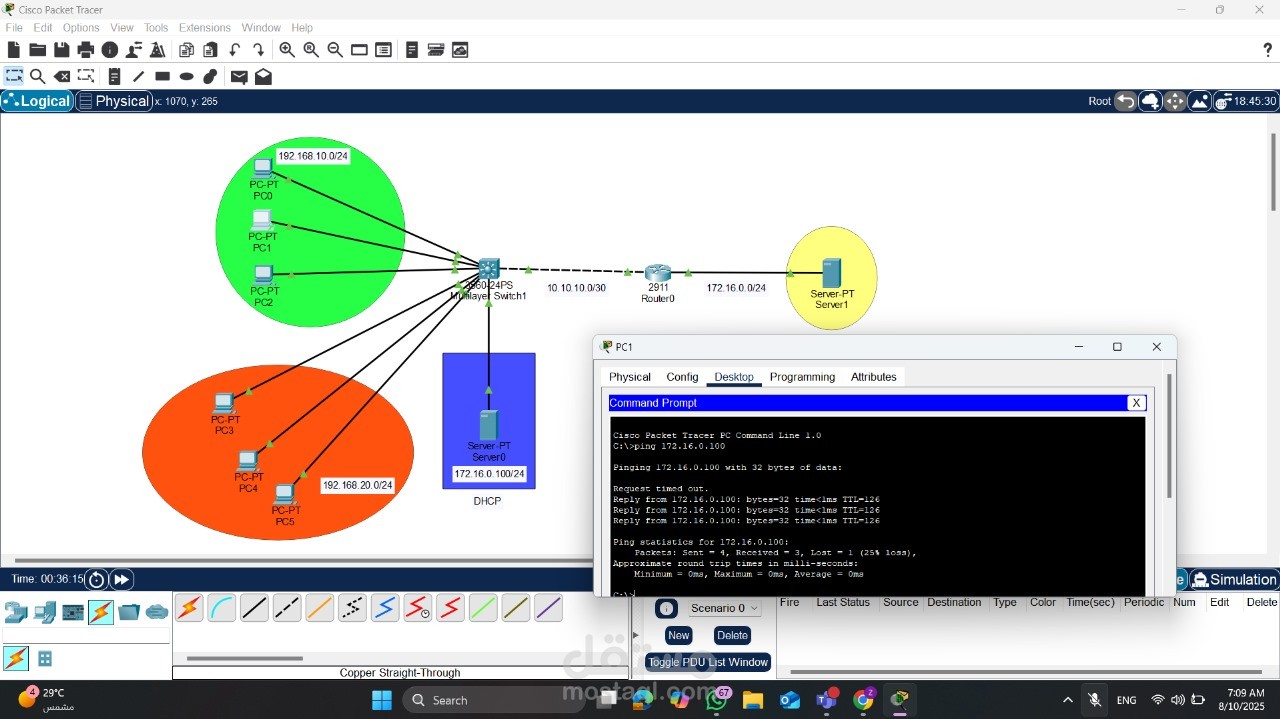Select the Serial DCE cable with clock

click(417, 607)
